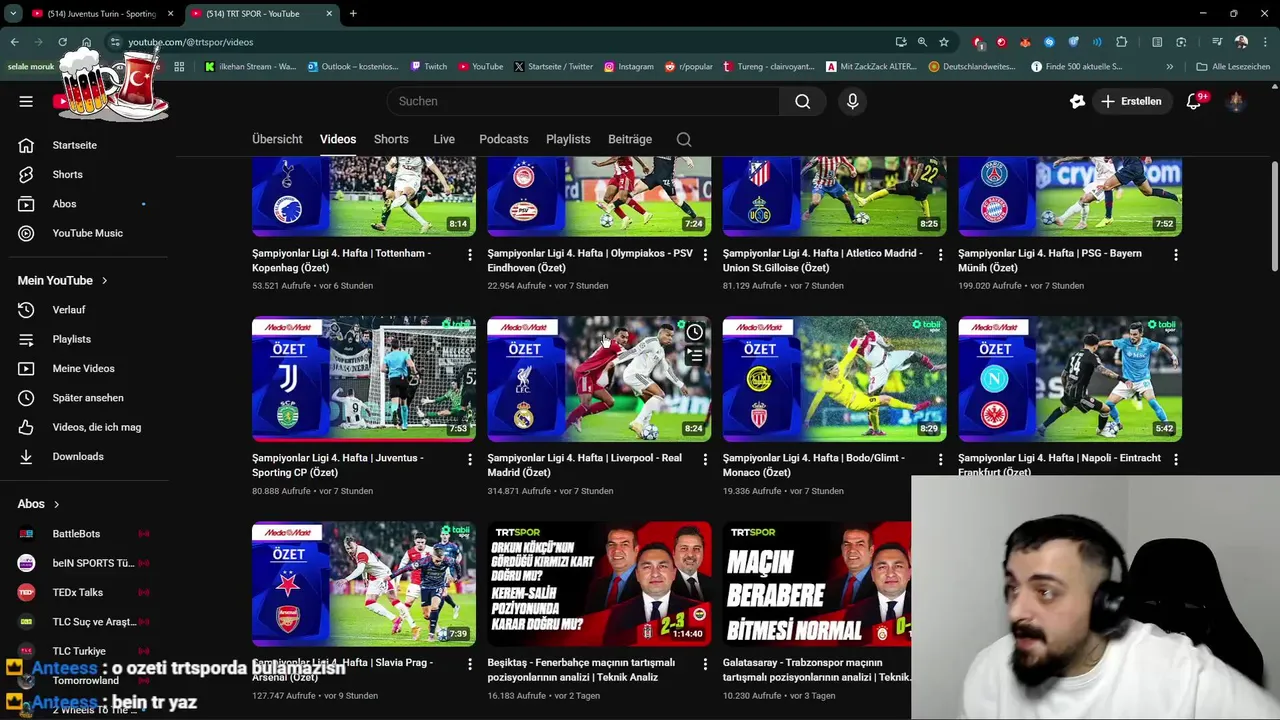Screen dimensions: 1280x720
Task: Open Chrome tab search dropdown
Action: tap(13, 13)
